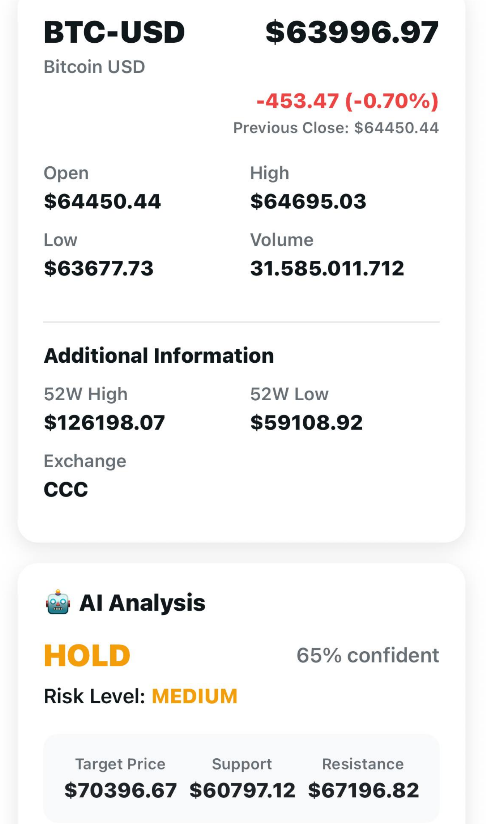
Task: Click the Exchange value CCC
Action: [x=66, y=489]
